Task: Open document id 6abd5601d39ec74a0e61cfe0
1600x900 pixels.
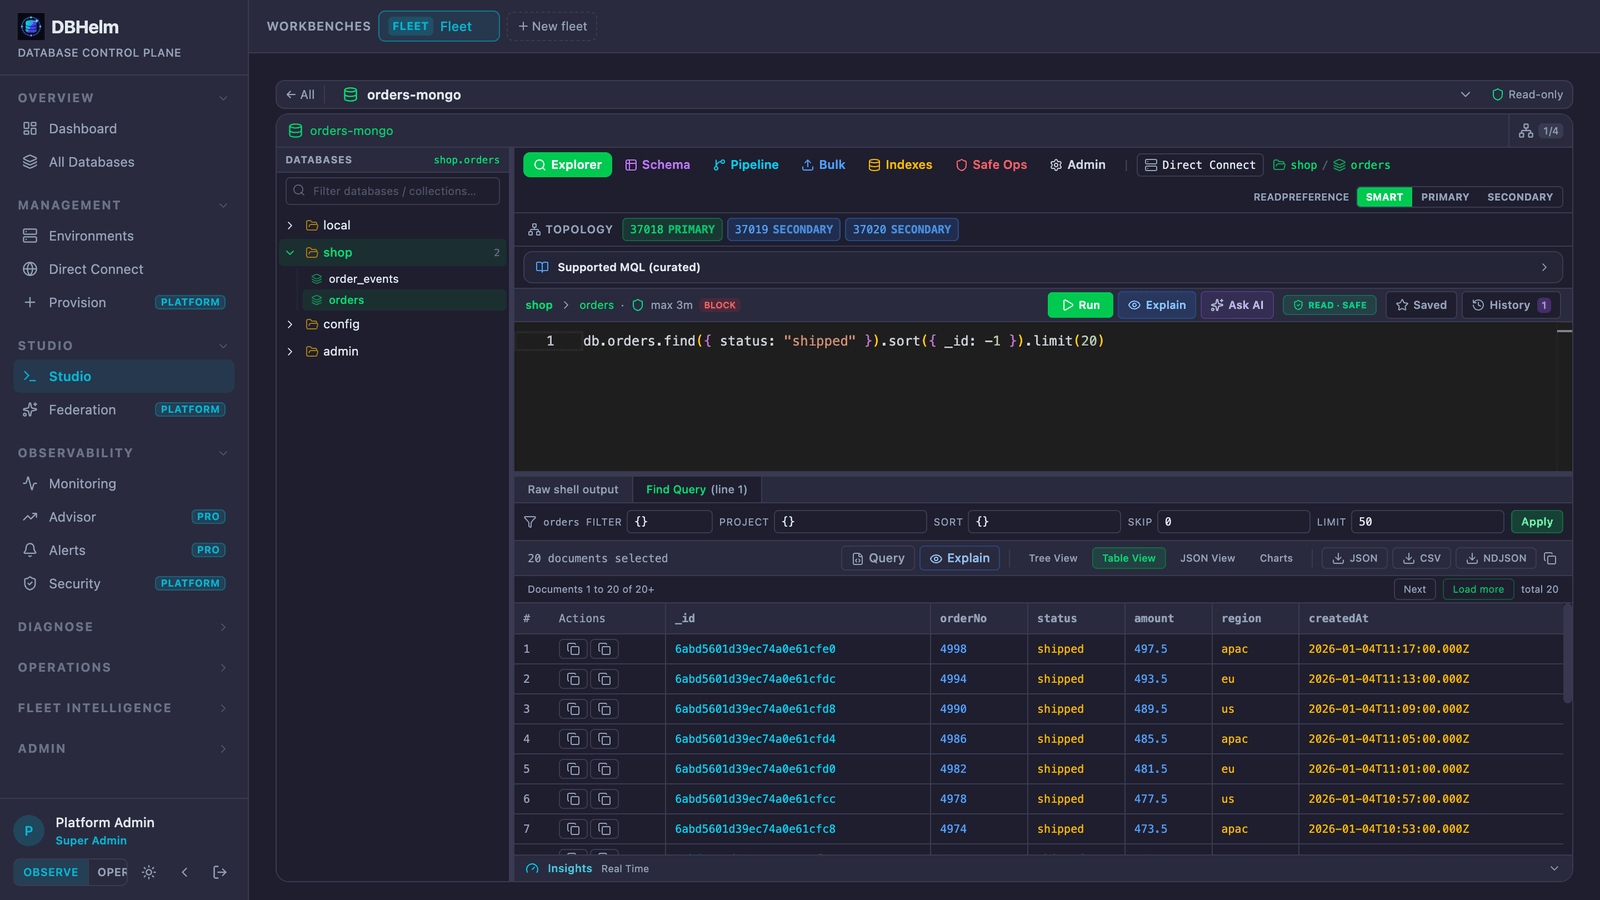Action: tap(755, 649)
